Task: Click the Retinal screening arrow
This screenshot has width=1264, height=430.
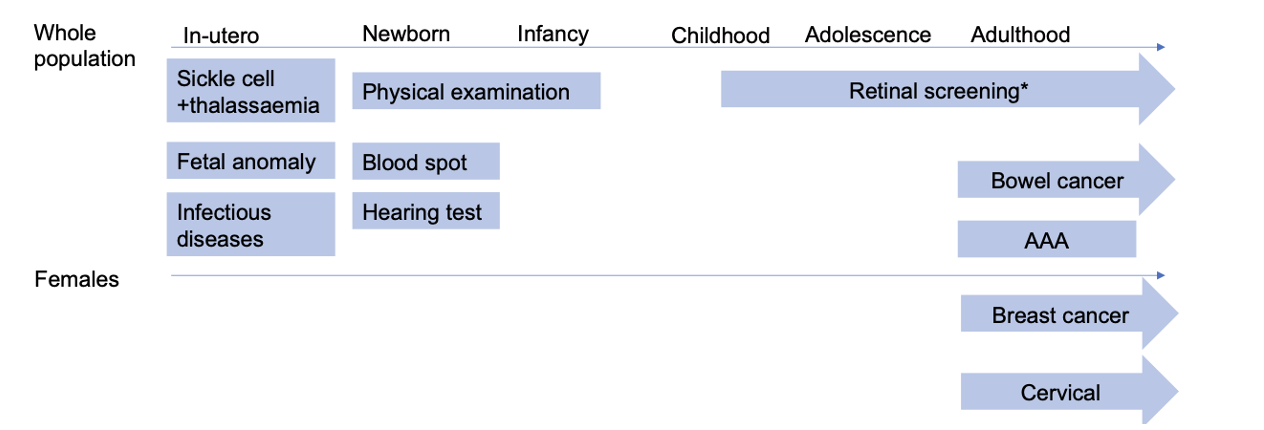Action: coord(938,91)
